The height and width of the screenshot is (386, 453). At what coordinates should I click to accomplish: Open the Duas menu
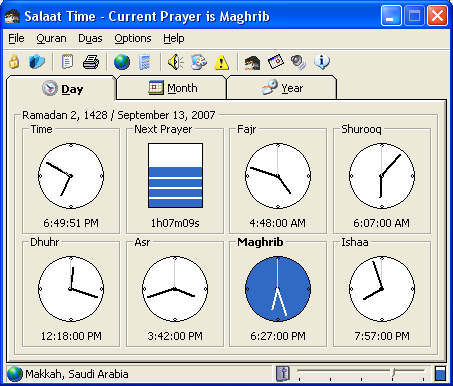[x=90, y=39]
